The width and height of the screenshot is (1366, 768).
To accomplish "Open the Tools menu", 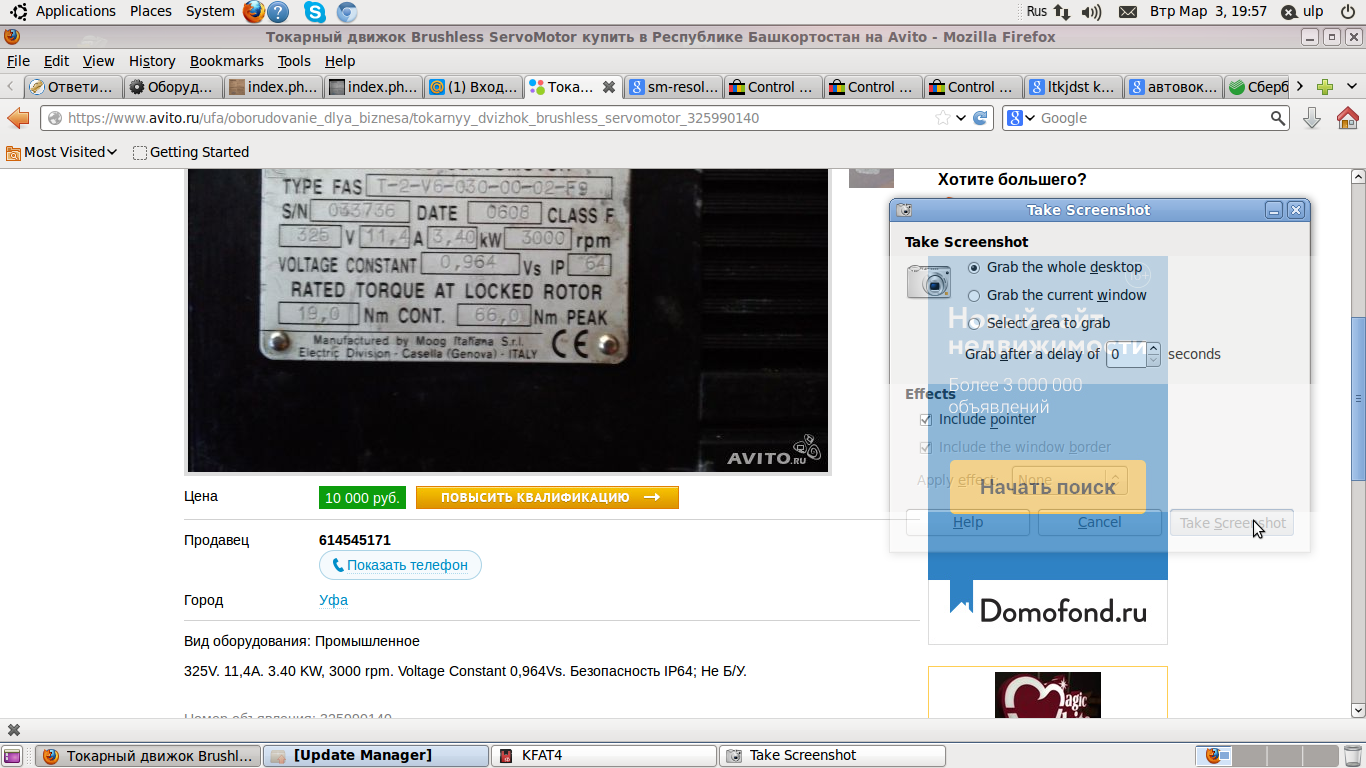I will (x=294, y=61).
